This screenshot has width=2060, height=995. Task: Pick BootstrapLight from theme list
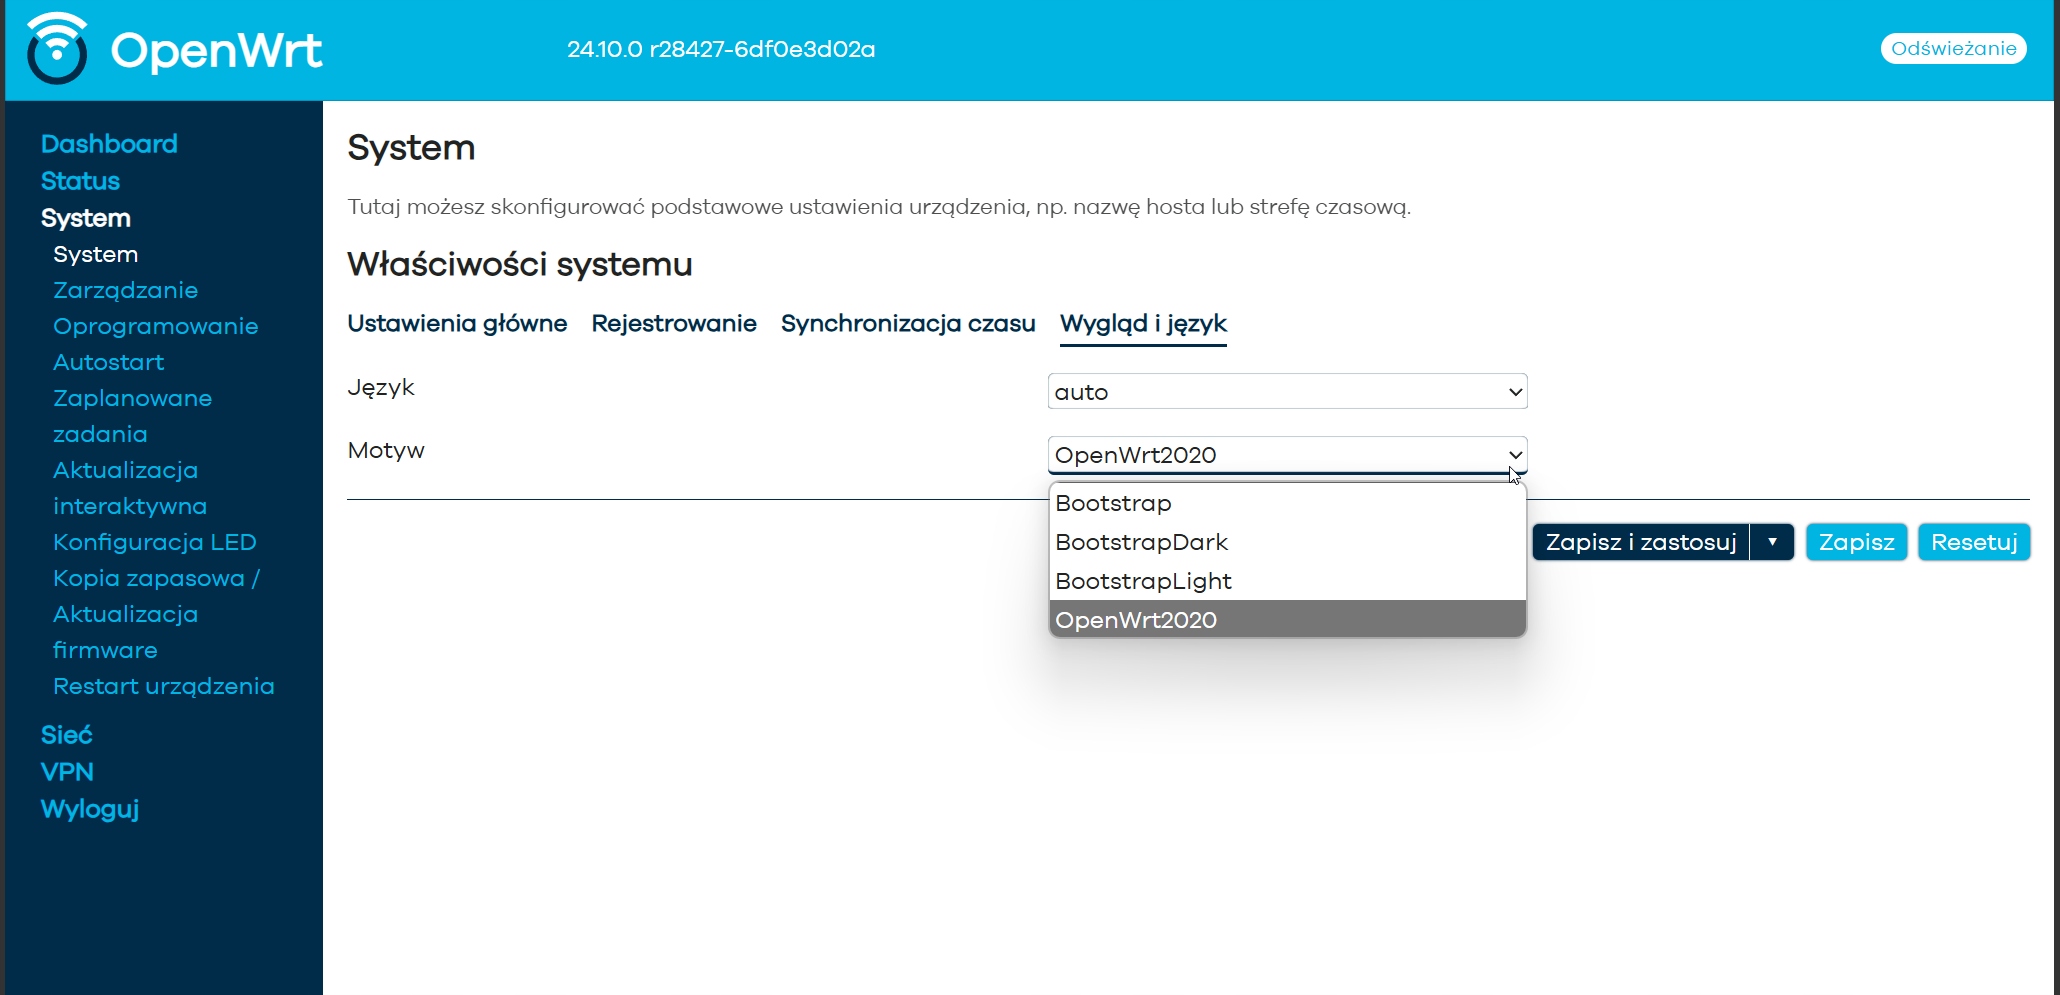(1143, 581)
